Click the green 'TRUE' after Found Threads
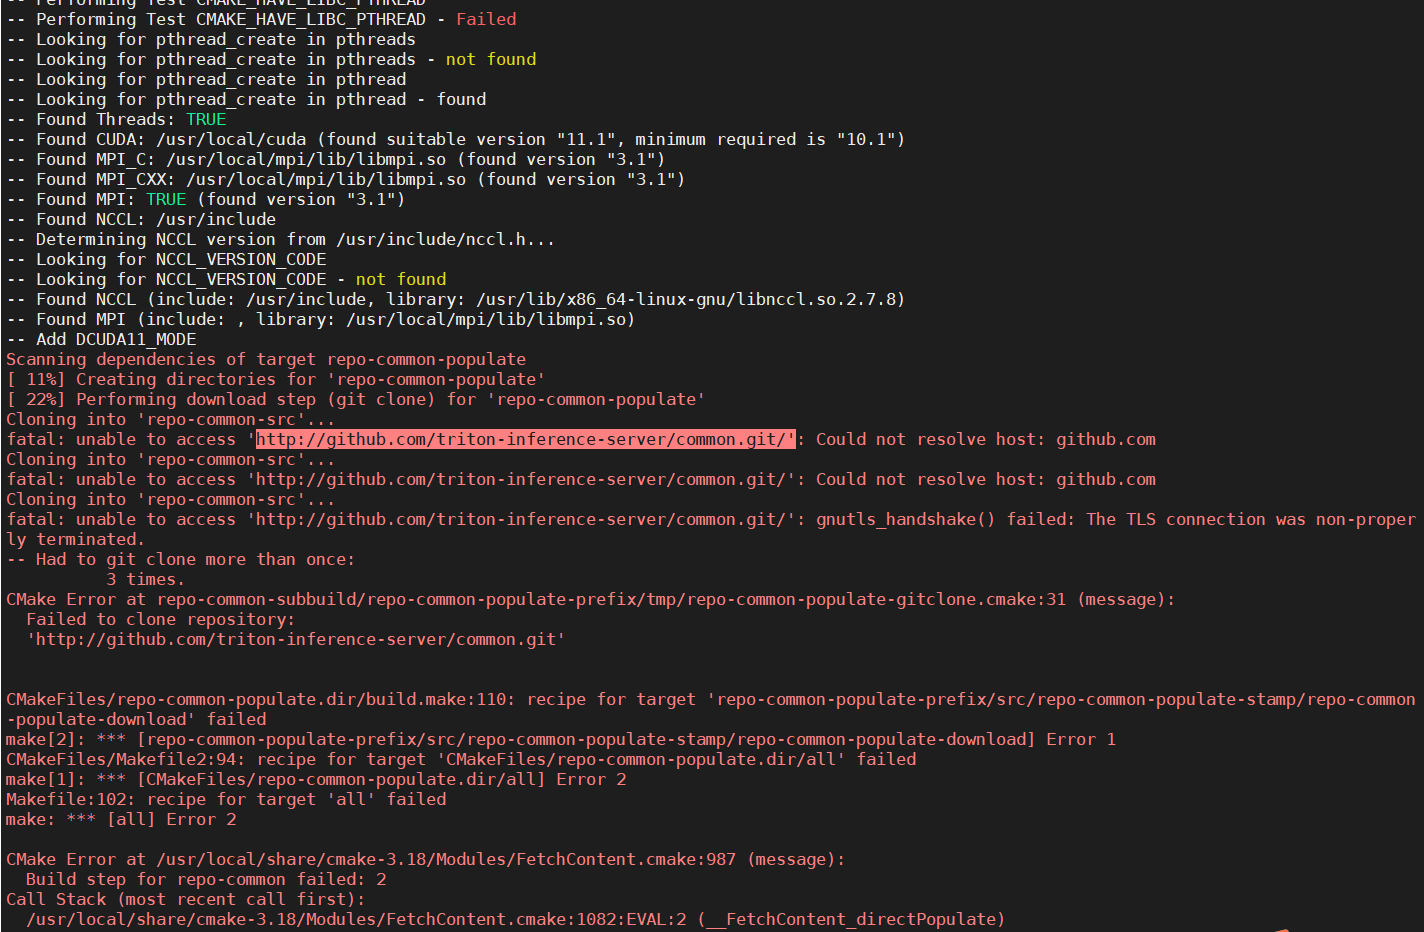 point(206,119)
